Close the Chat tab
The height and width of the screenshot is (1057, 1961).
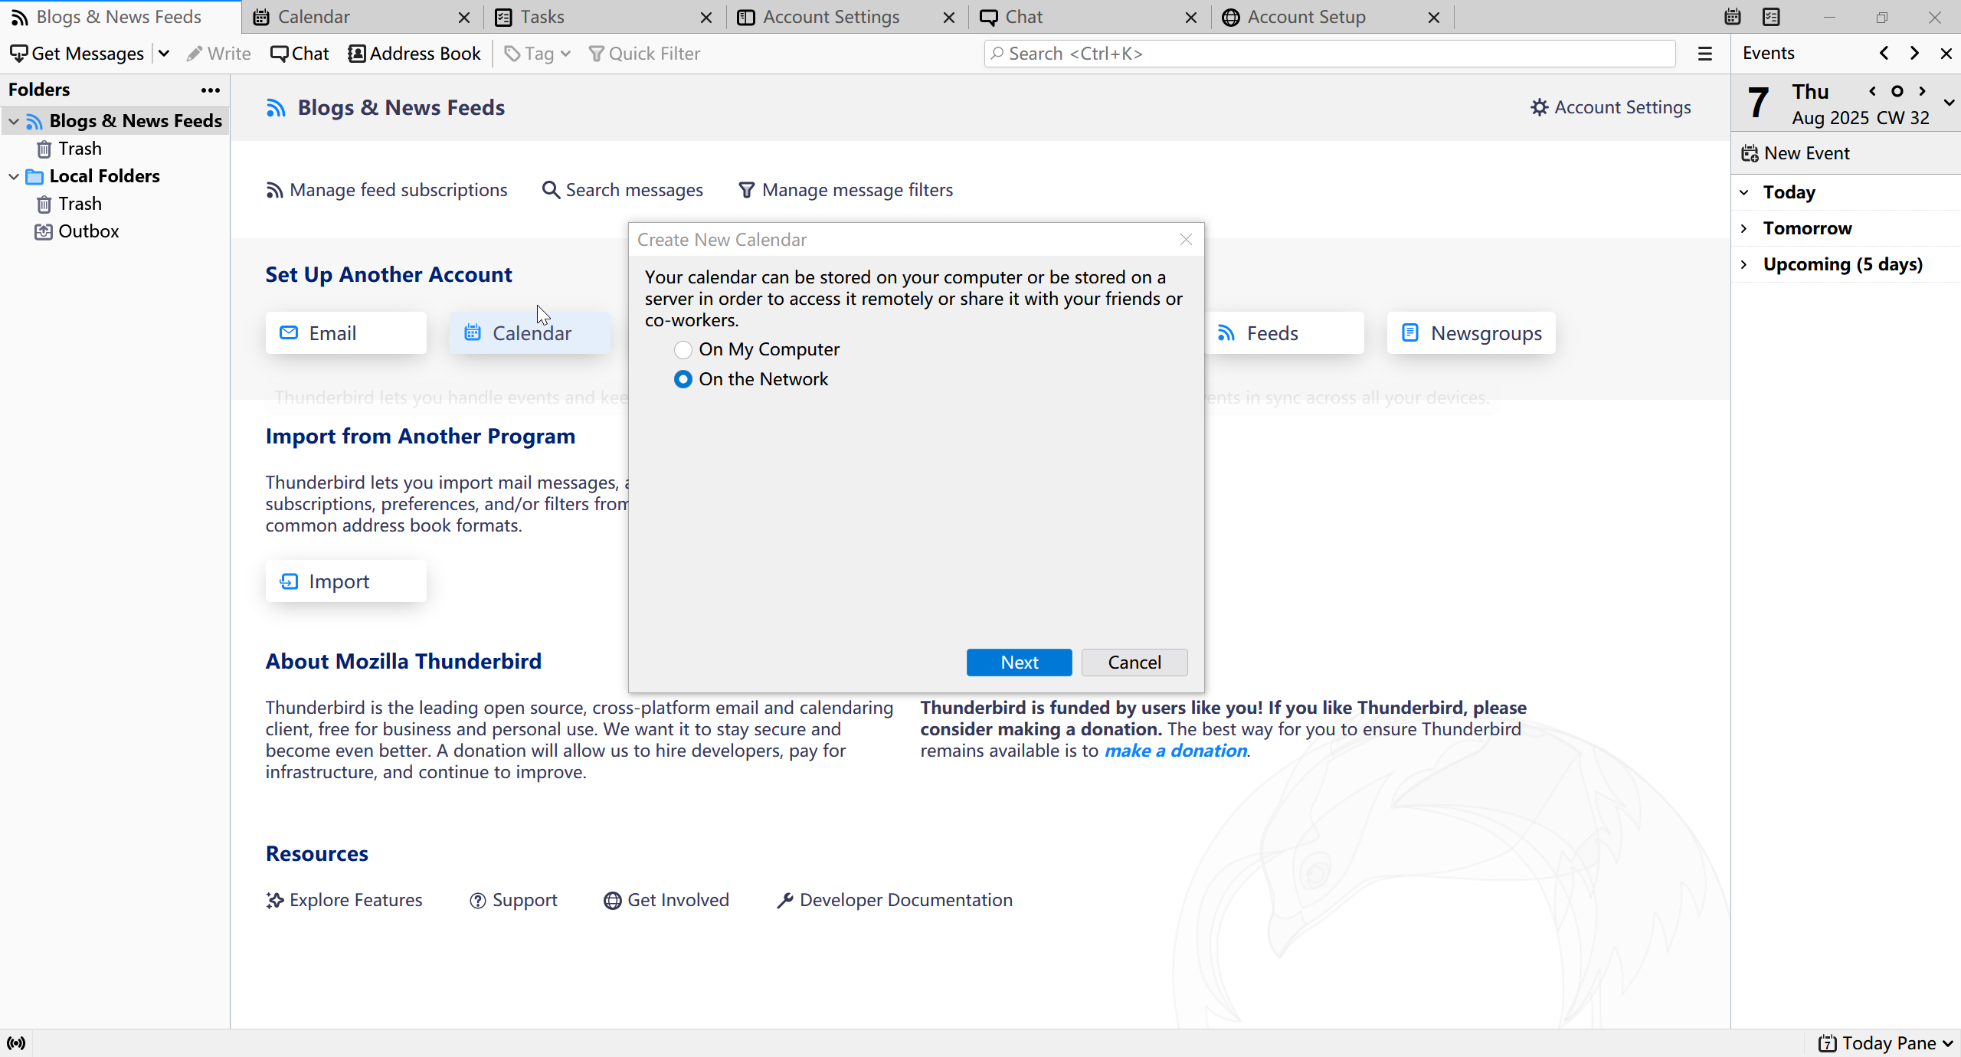pos(1191,17)
